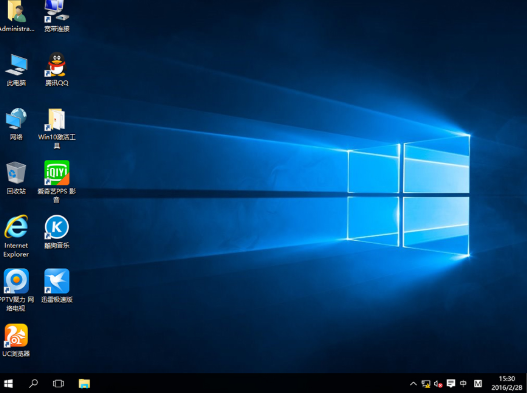Image resolution: width=527 pixels, height=393 pixels.
Task: Open the Action Center notifications icon
Action: pos(451,383)
